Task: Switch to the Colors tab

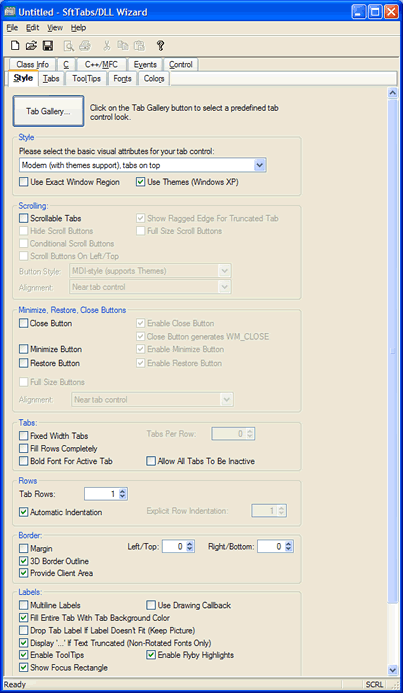Action: (154, 79)
